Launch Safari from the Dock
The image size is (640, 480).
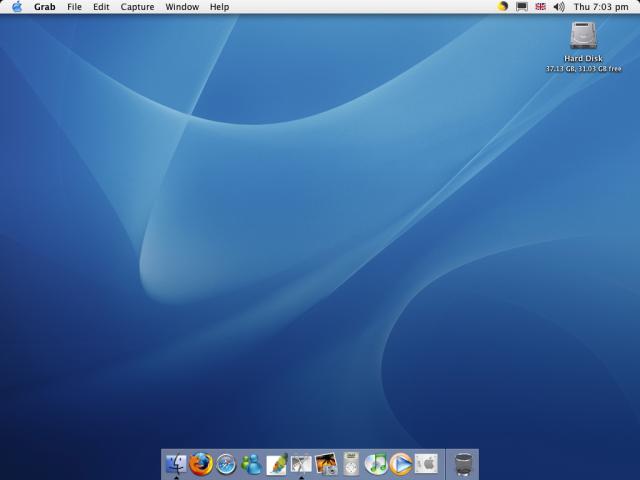click(x=226, y=464)
